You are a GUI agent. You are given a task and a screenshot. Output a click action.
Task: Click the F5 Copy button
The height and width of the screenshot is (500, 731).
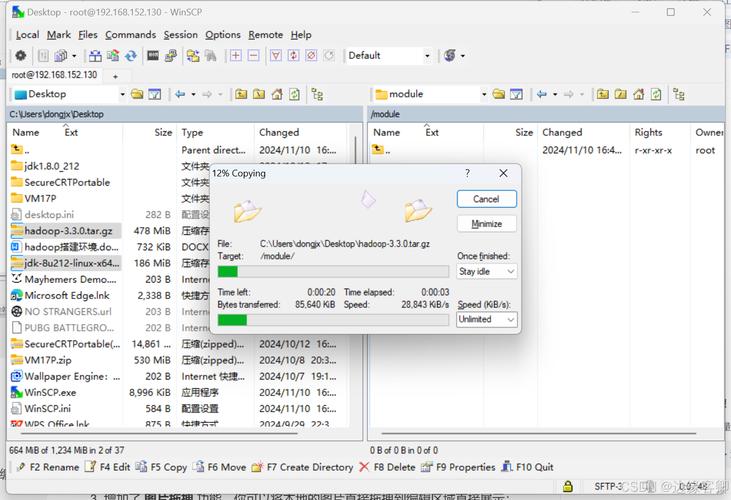point(161,467)
